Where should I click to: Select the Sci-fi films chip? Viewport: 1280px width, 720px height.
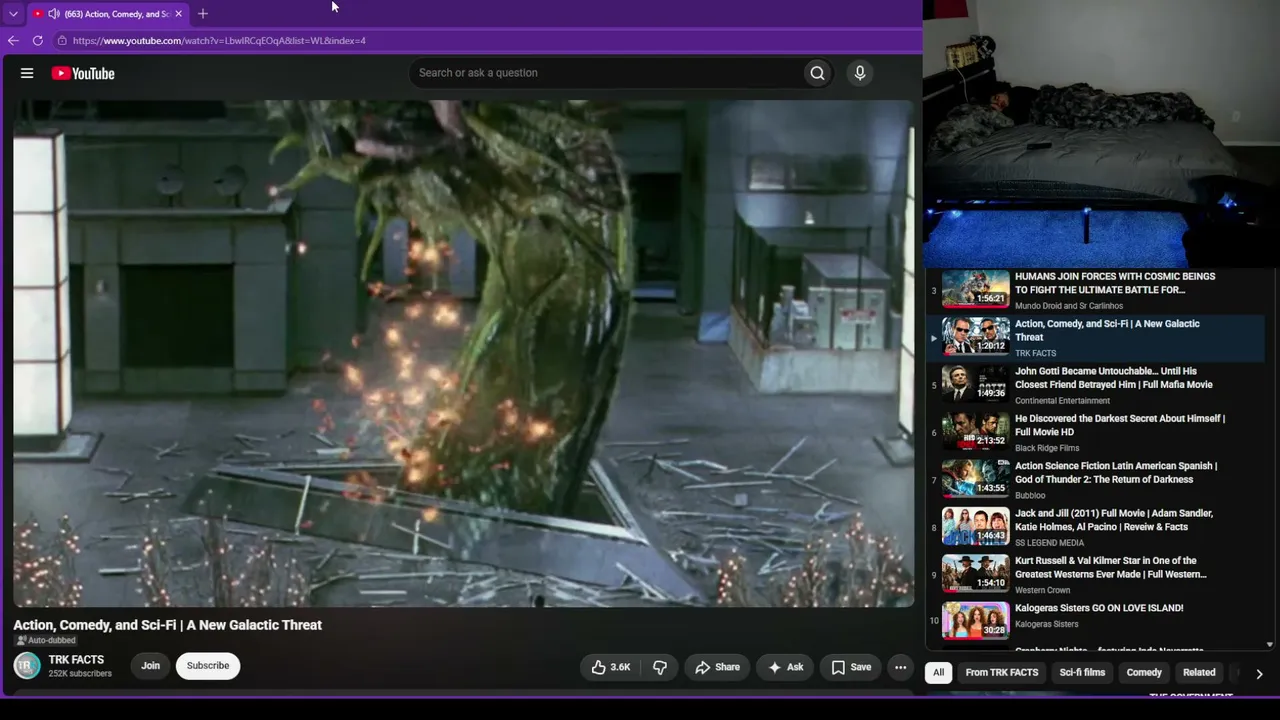tap(1082, 673)
